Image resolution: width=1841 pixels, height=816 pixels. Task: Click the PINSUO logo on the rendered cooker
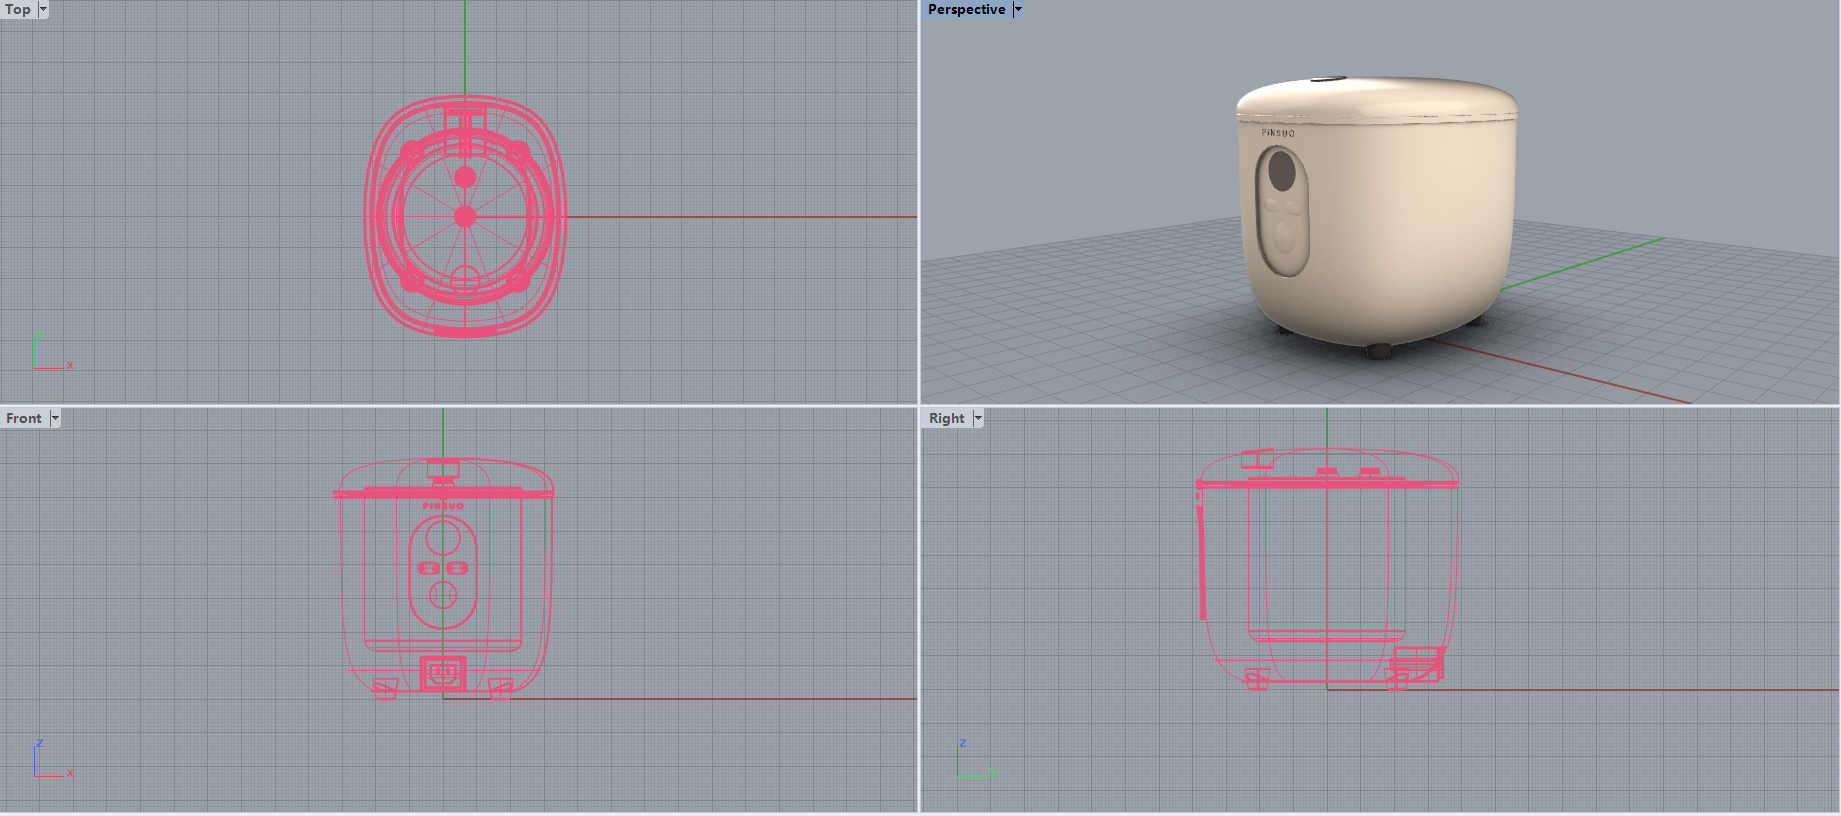tap(1278, 132)
